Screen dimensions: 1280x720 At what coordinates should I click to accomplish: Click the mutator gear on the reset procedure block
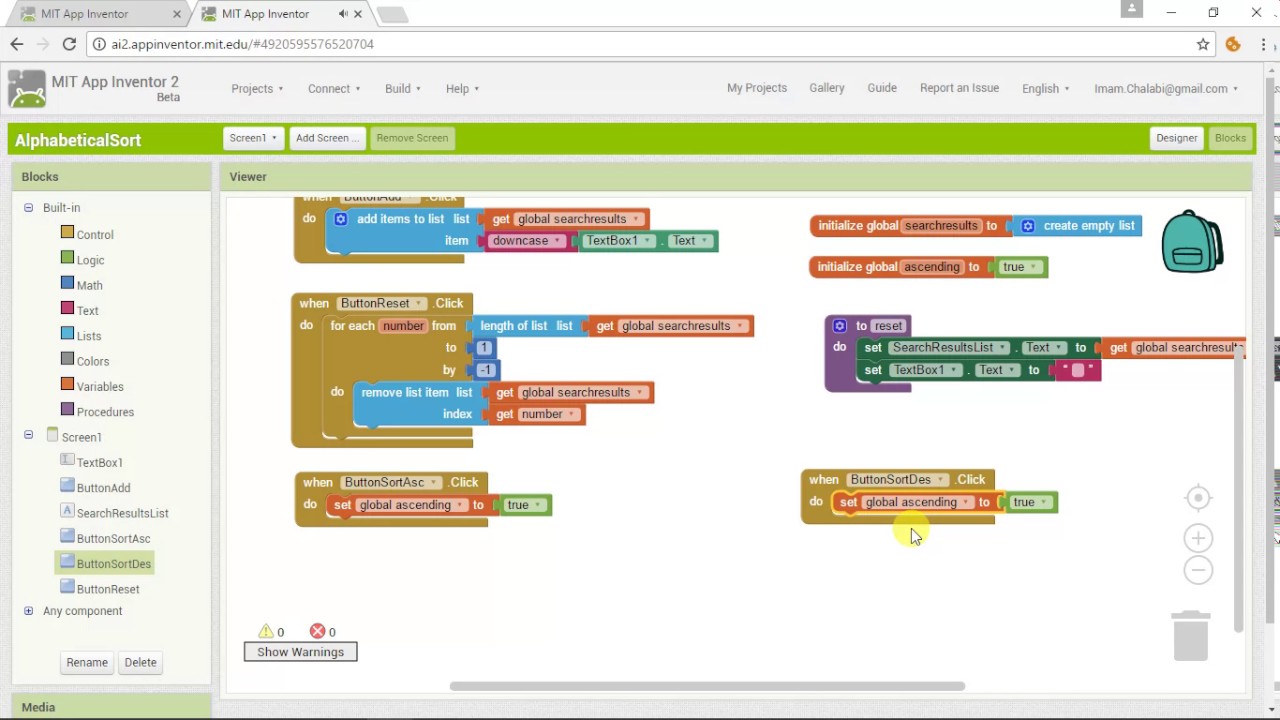(840, 326)
